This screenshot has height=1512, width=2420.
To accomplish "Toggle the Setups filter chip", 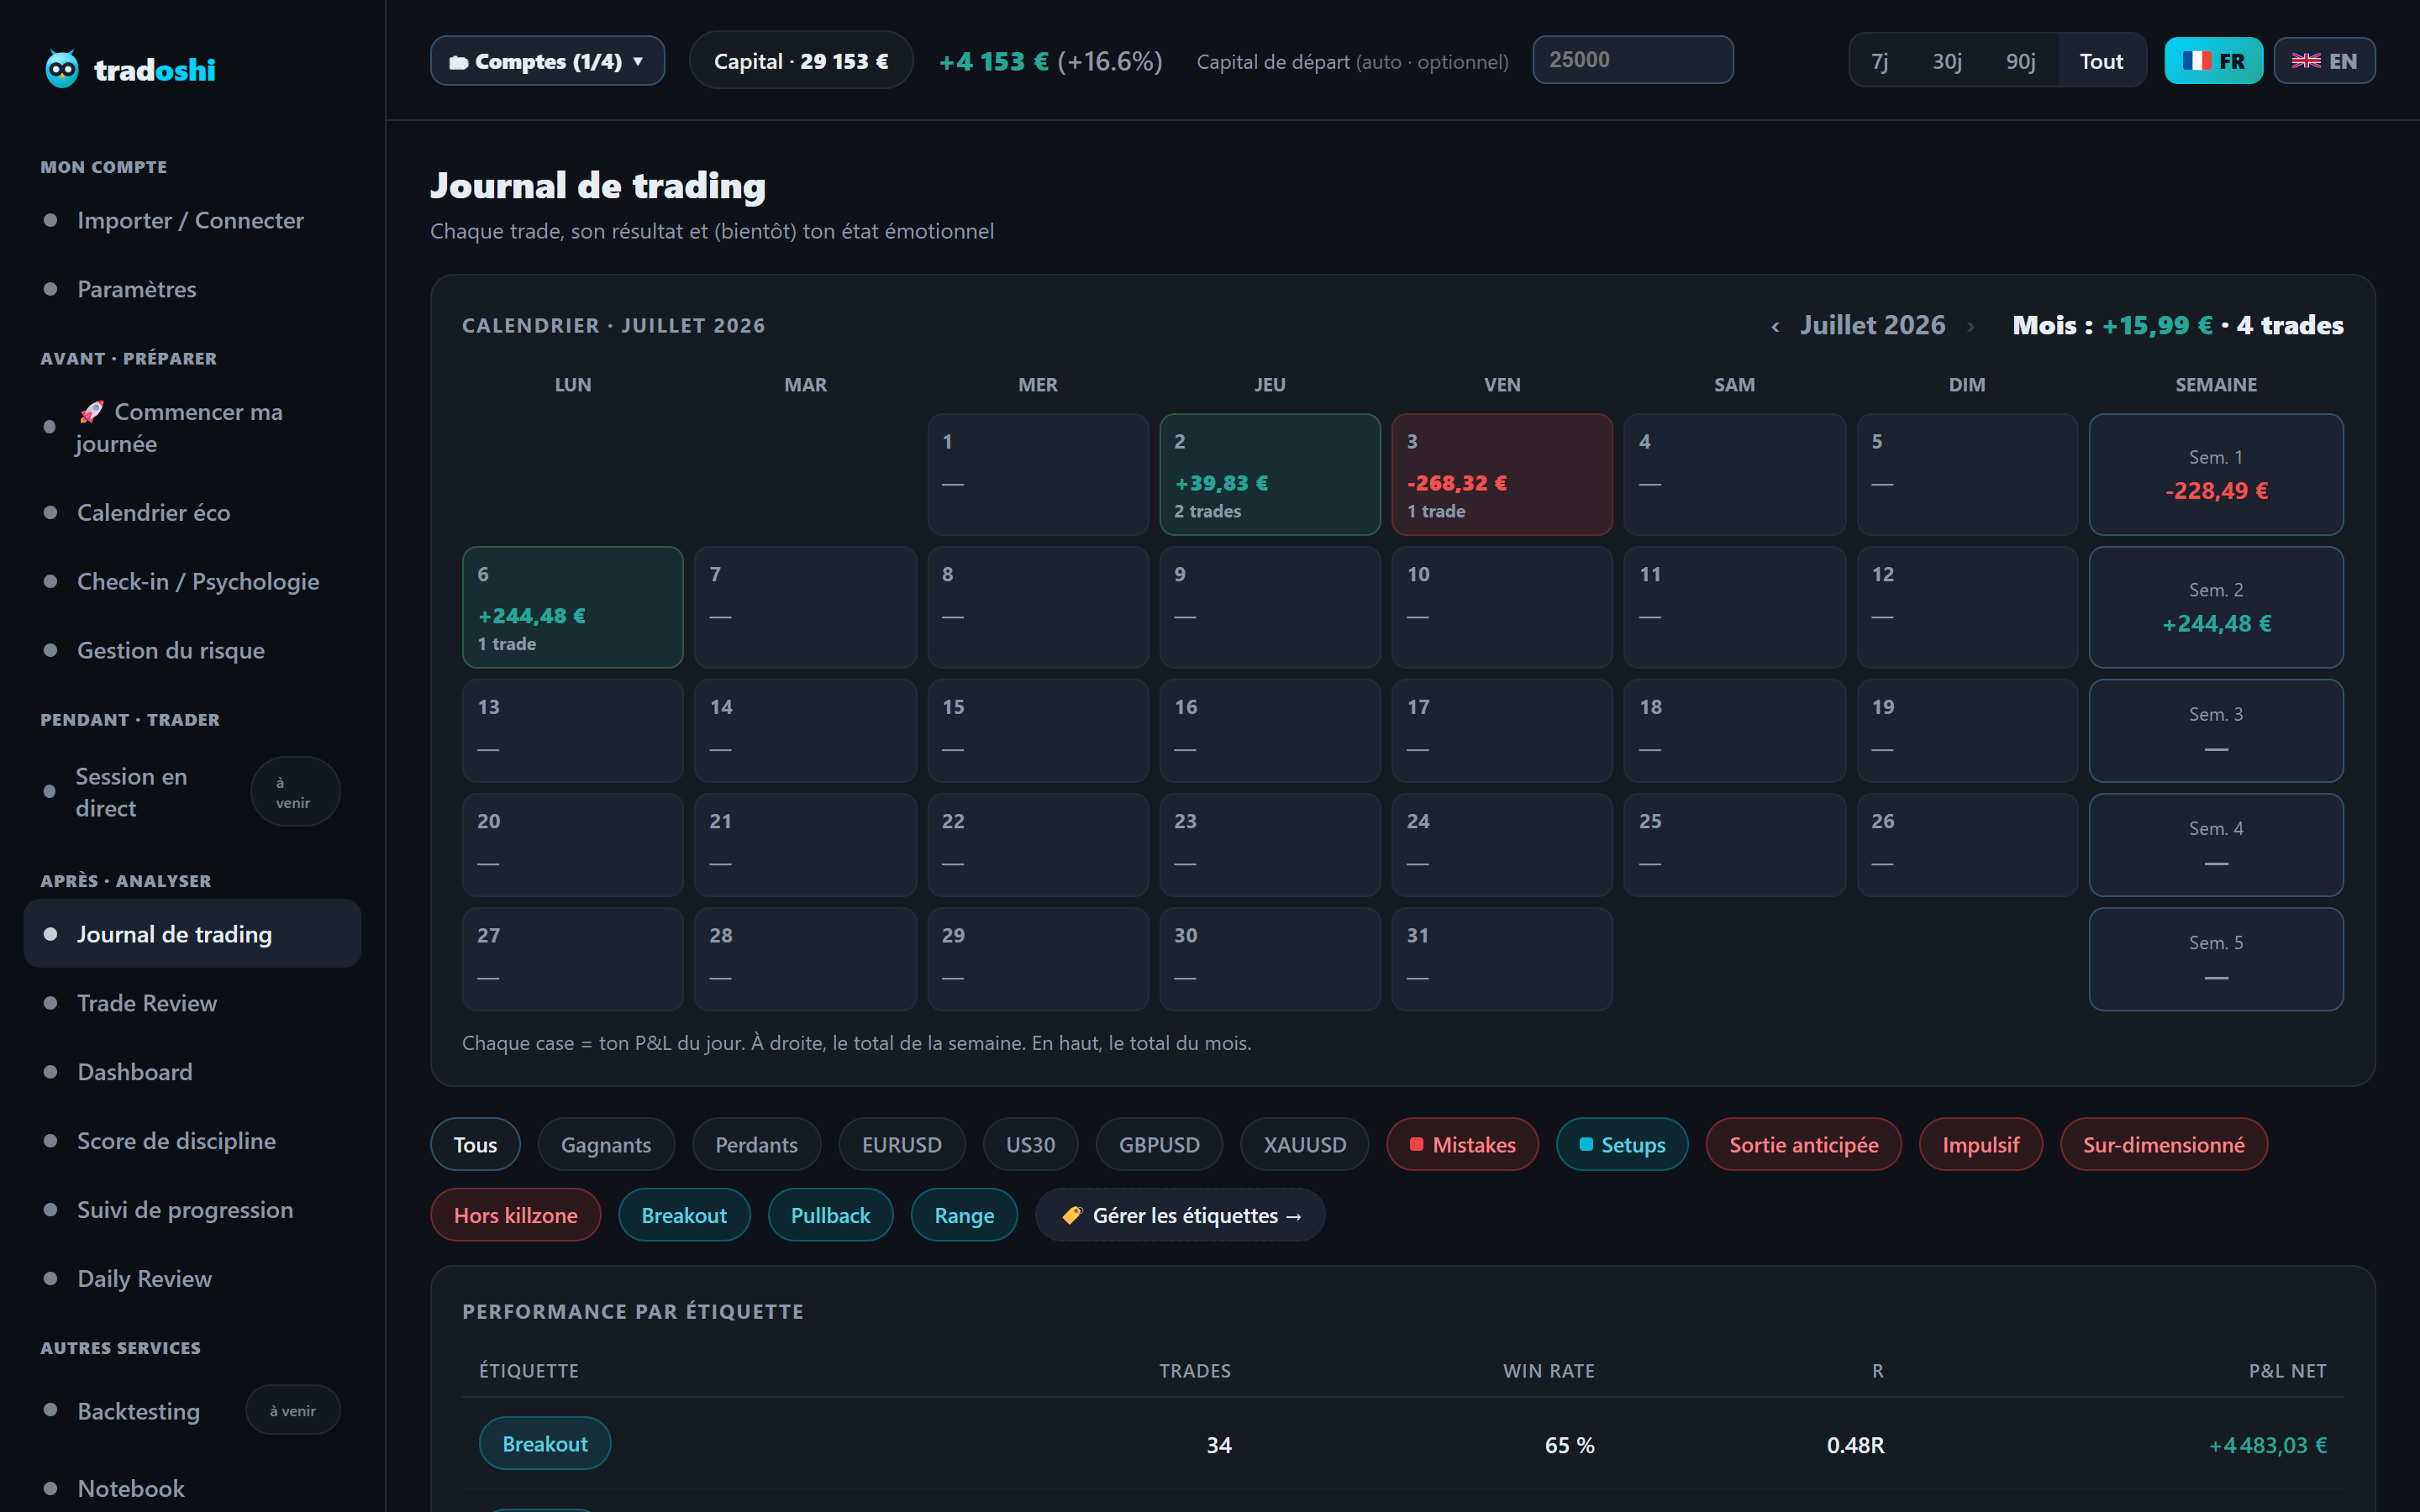I will click(x=1622, y=1144).
